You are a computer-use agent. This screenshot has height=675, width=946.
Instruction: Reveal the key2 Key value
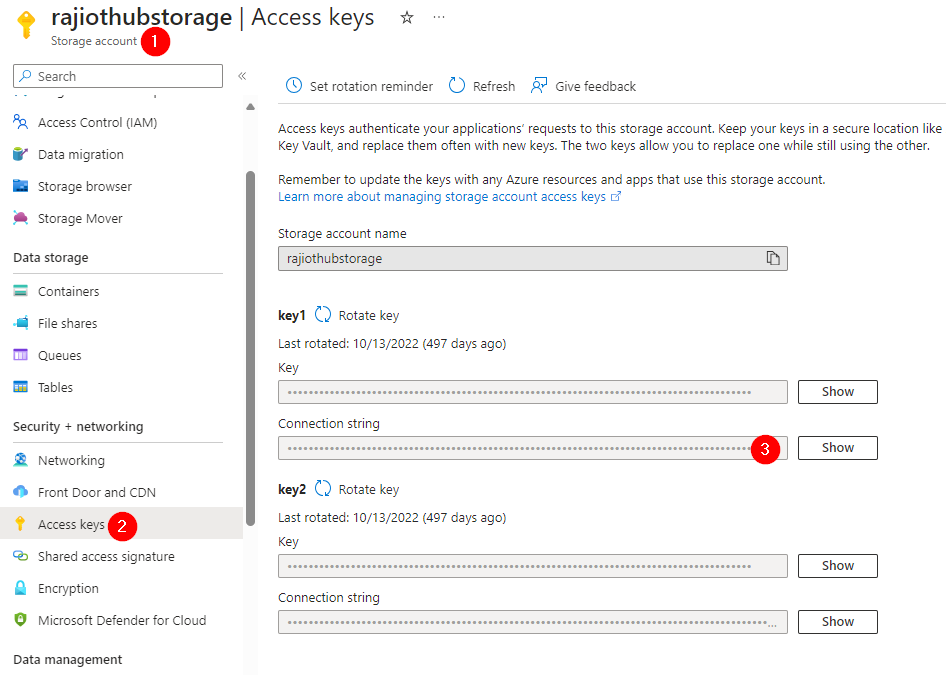tap(837, 566)
